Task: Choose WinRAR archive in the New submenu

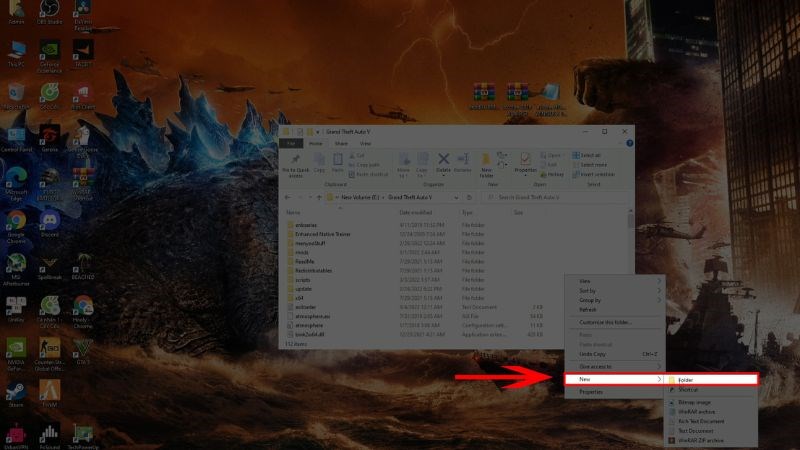Action: (x=711, y=412)
